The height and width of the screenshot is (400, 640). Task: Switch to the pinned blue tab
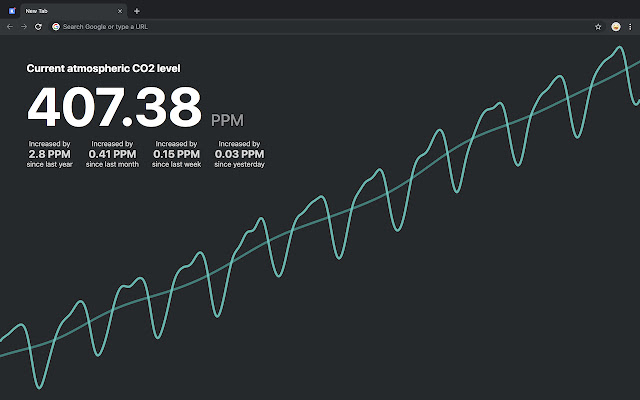click(11, 10)
